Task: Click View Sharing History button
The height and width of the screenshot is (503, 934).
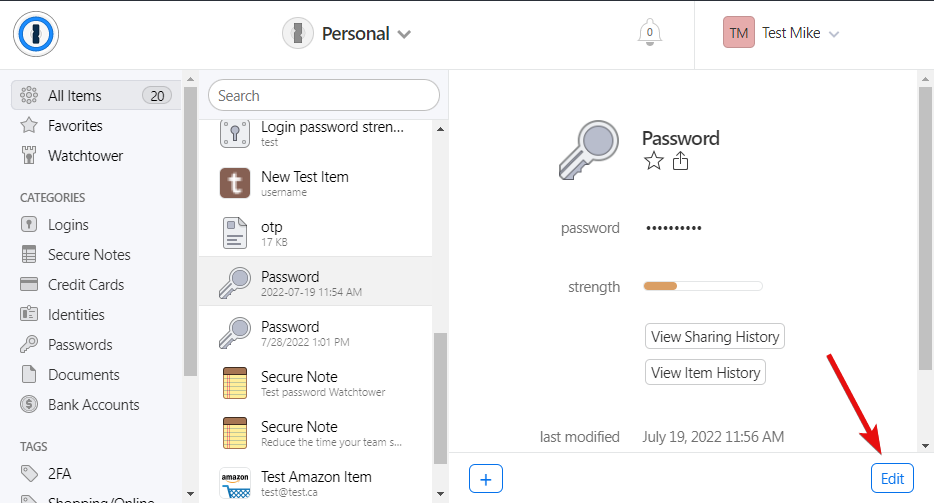Action: [x=715, y=337]
